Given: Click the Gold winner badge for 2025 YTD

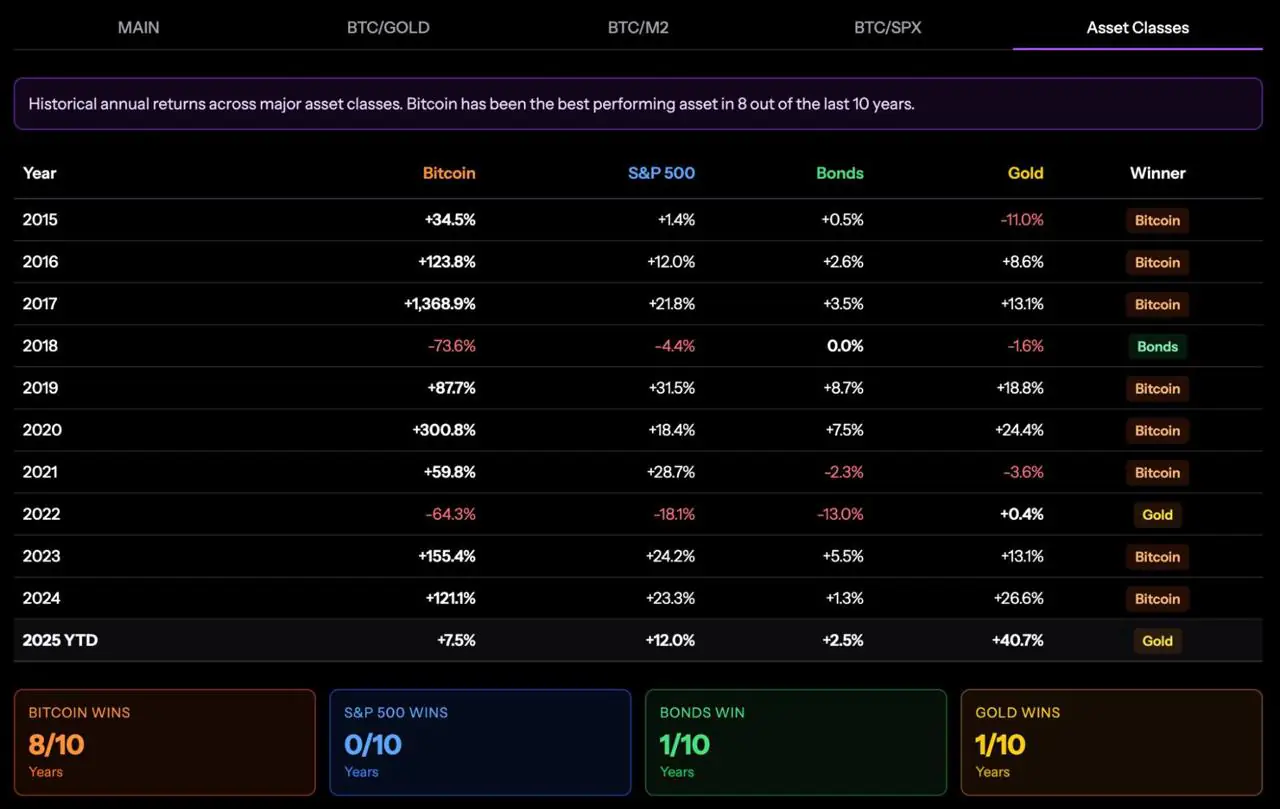Looking at the screenshot, I should point(1158,640).
